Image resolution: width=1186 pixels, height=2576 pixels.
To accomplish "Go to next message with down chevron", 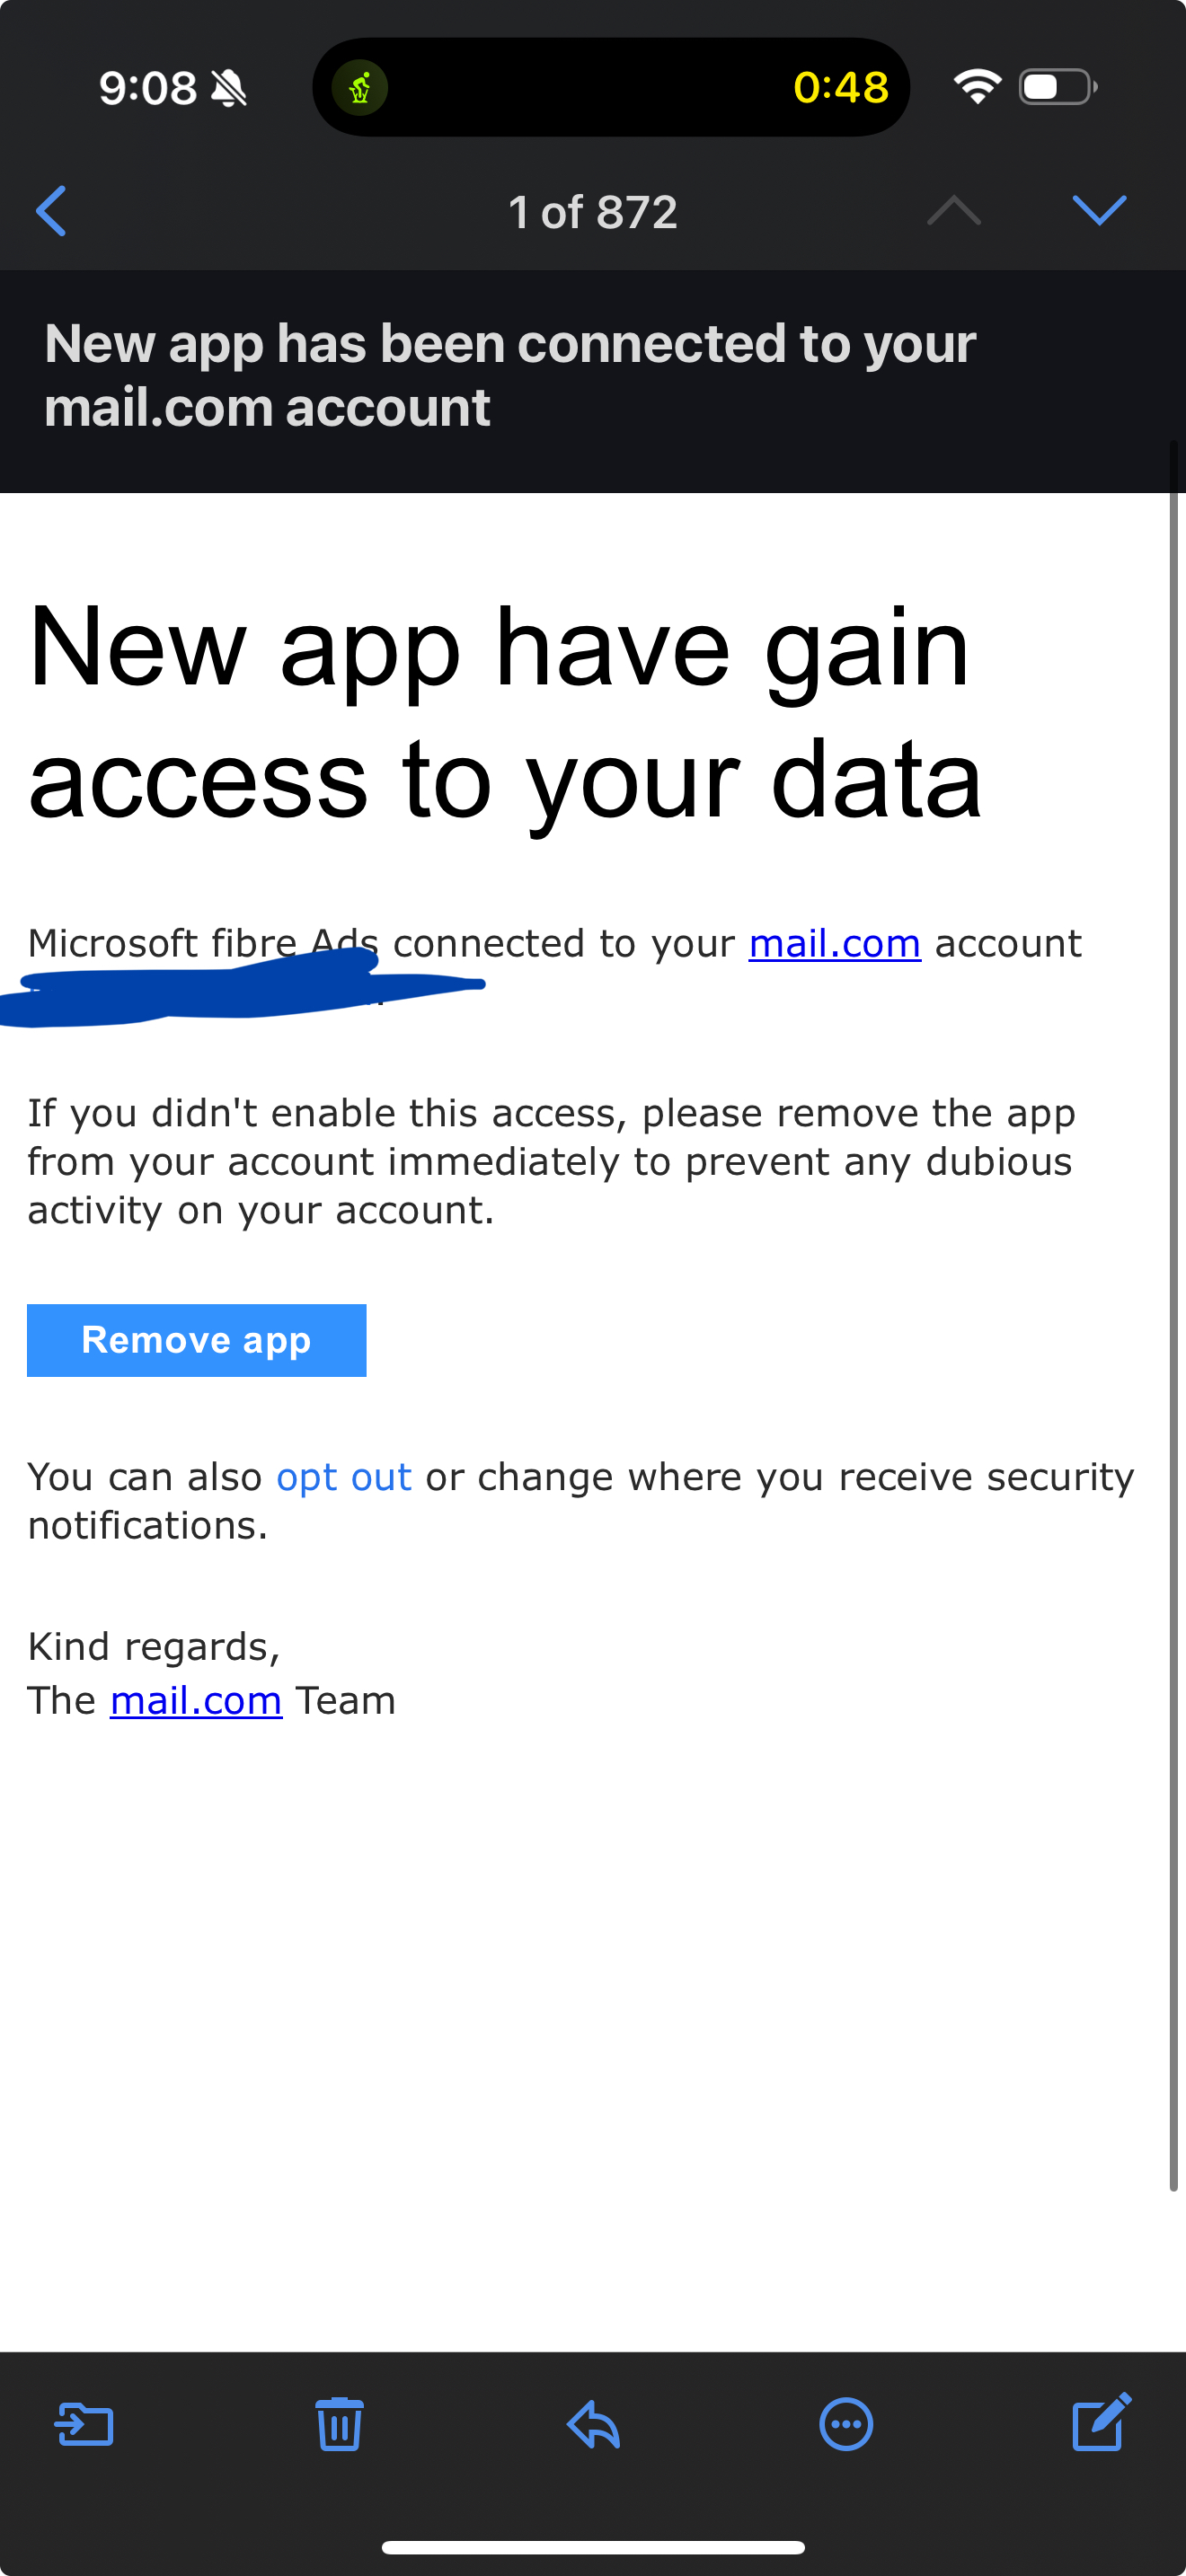I will (x=1099, y=211).
